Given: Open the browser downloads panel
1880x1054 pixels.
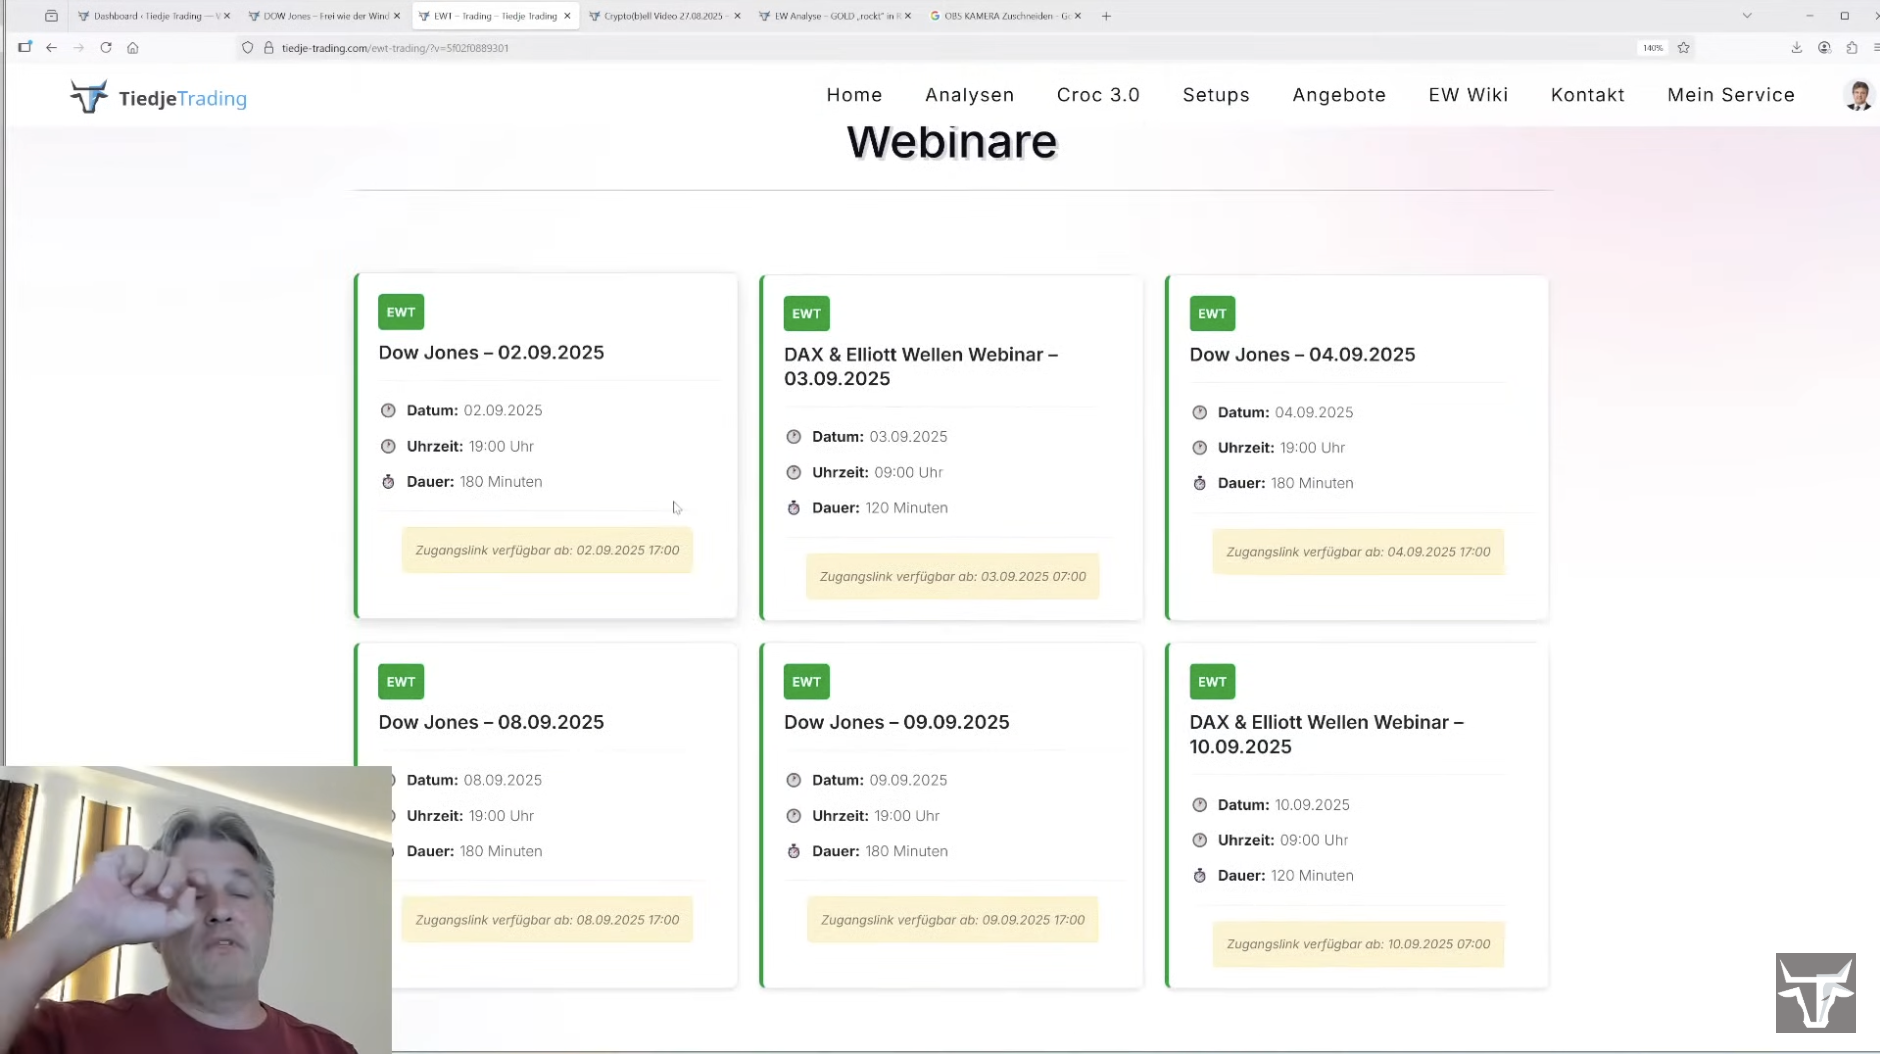Looking at the screenshot, I should tap(1796, 48).
